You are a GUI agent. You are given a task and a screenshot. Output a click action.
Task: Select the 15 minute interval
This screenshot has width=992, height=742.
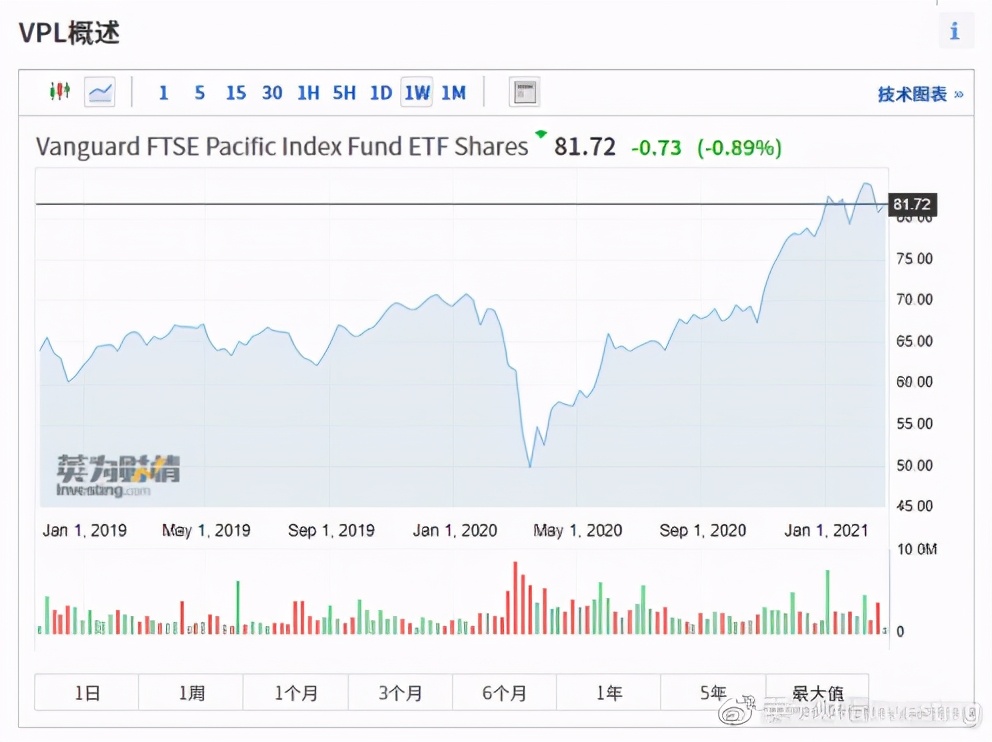tap(235, 93)
